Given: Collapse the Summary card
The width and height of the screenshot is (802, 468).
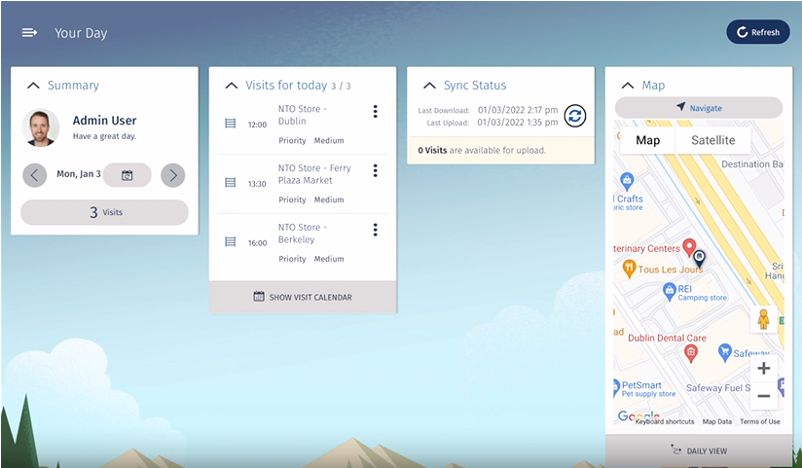Looking at the screenshot, I should (33, 86).
